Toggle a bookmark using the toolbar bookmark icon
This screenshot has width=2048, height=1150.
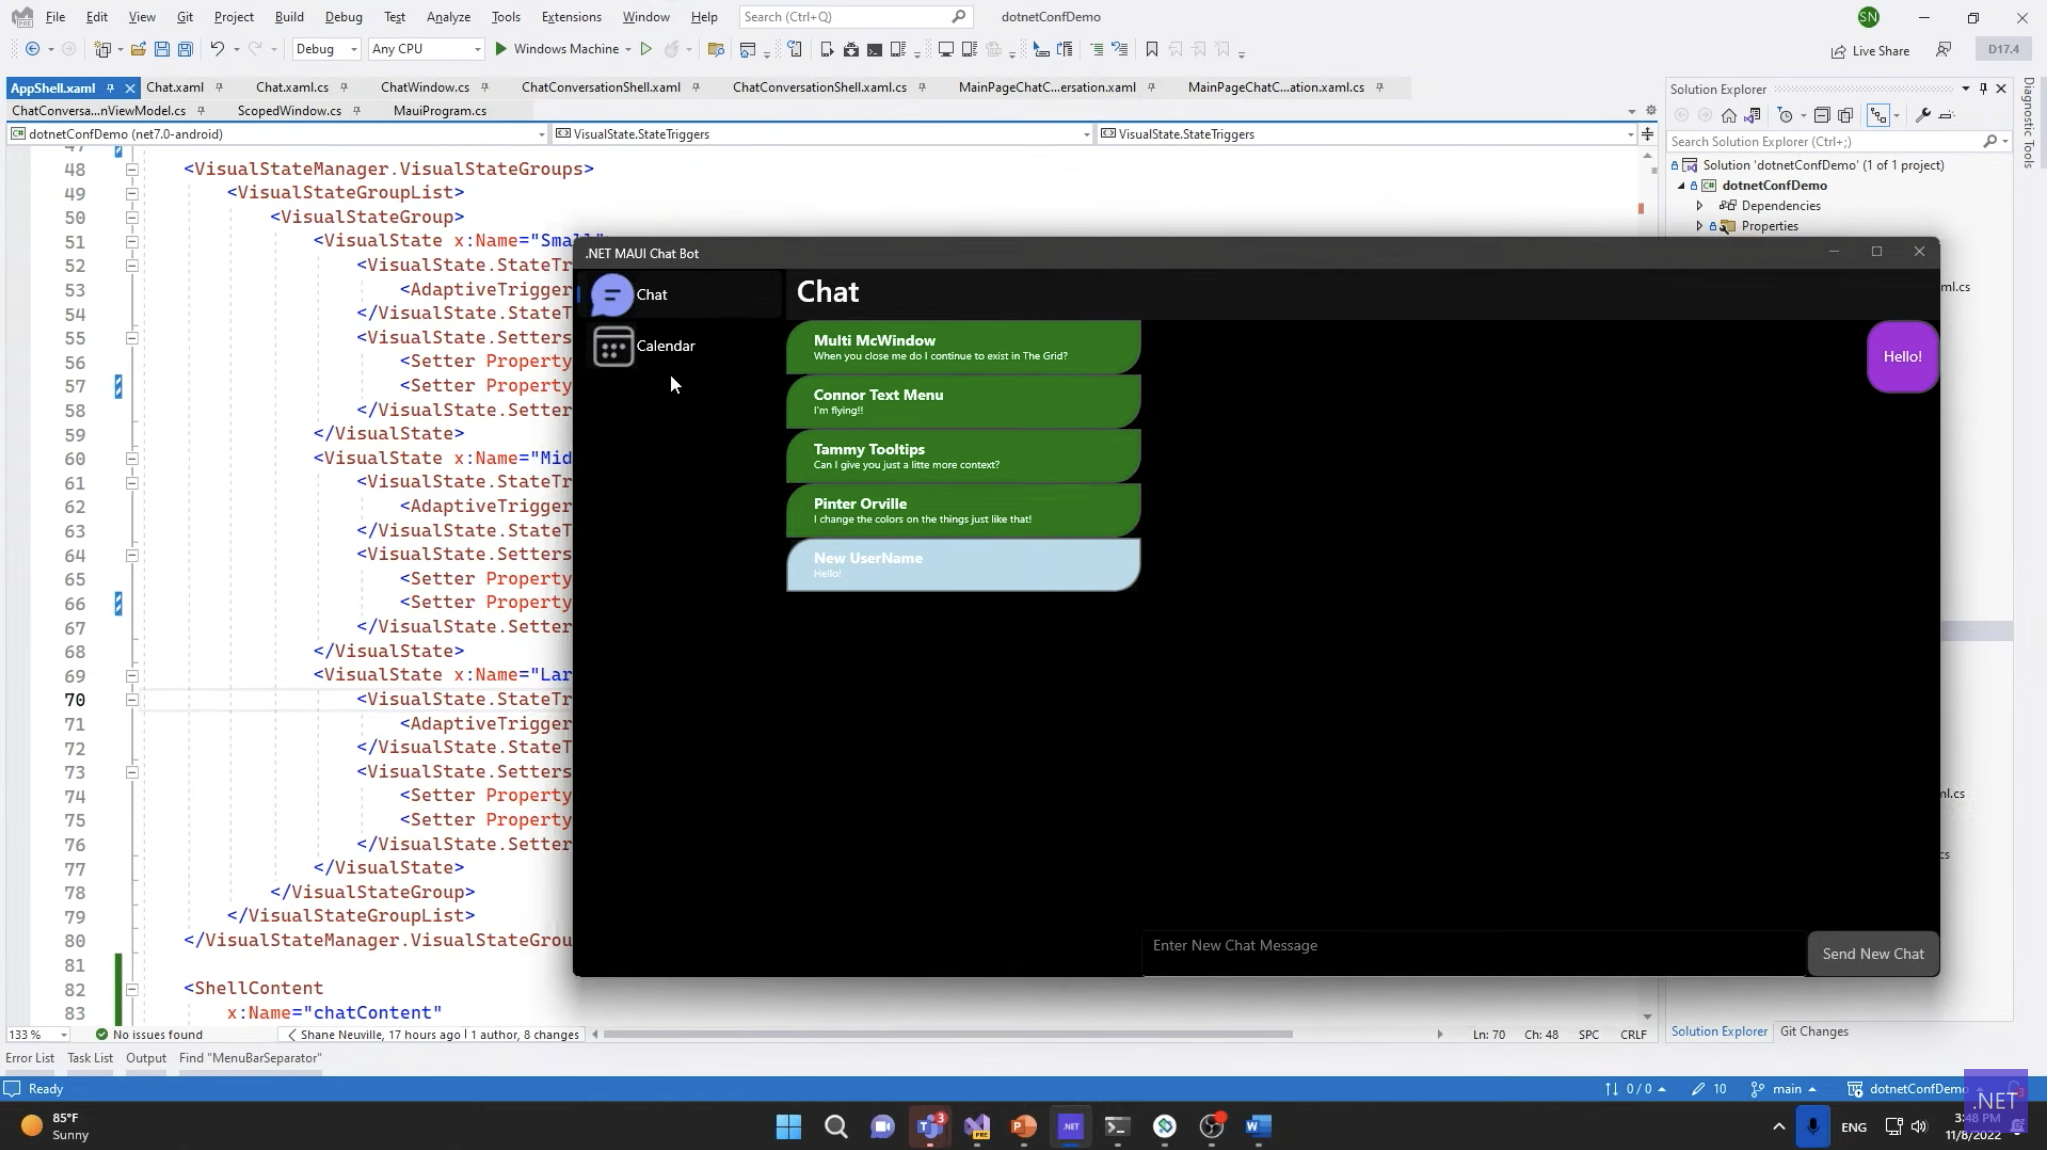(1152, 49)
